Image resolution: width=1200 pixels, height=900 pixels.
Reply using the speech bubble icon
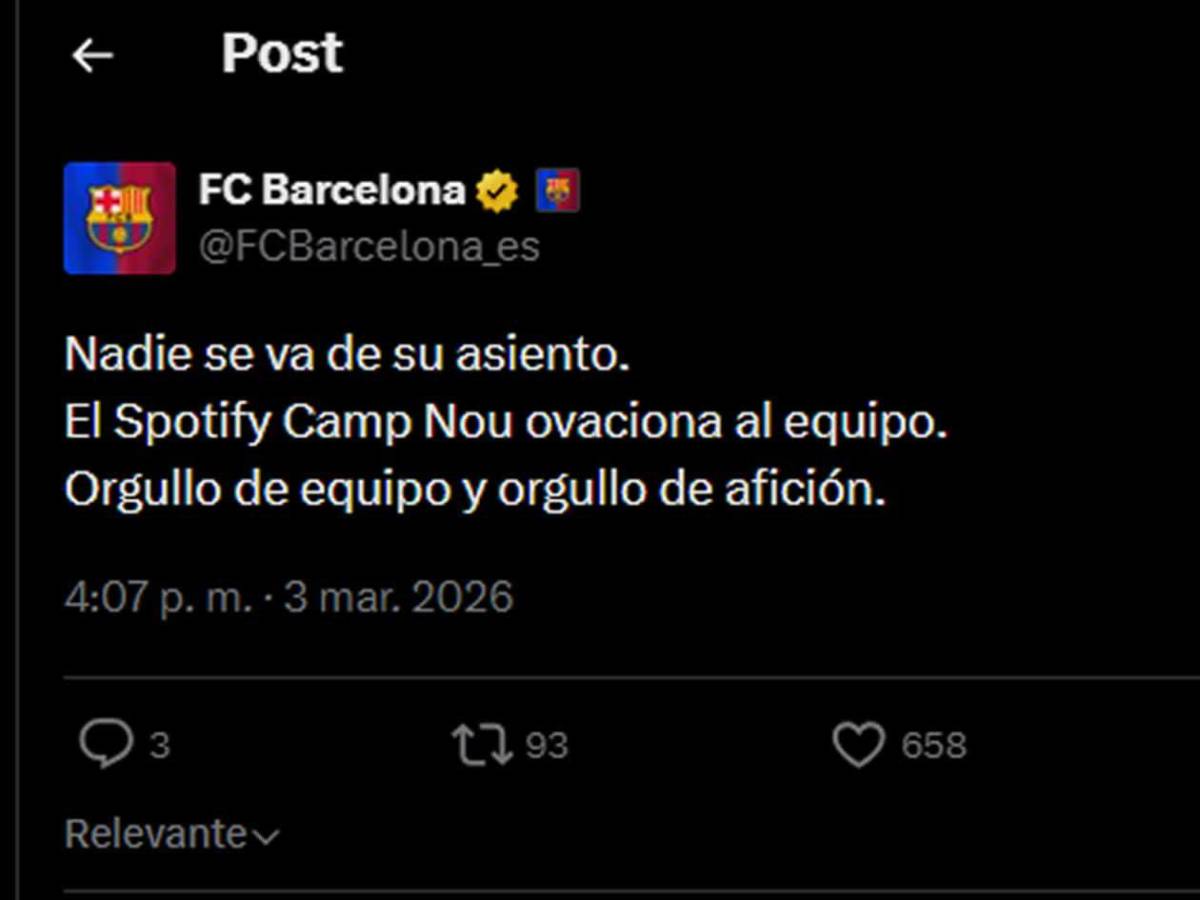pyautogui.click(x=105, y=745)
